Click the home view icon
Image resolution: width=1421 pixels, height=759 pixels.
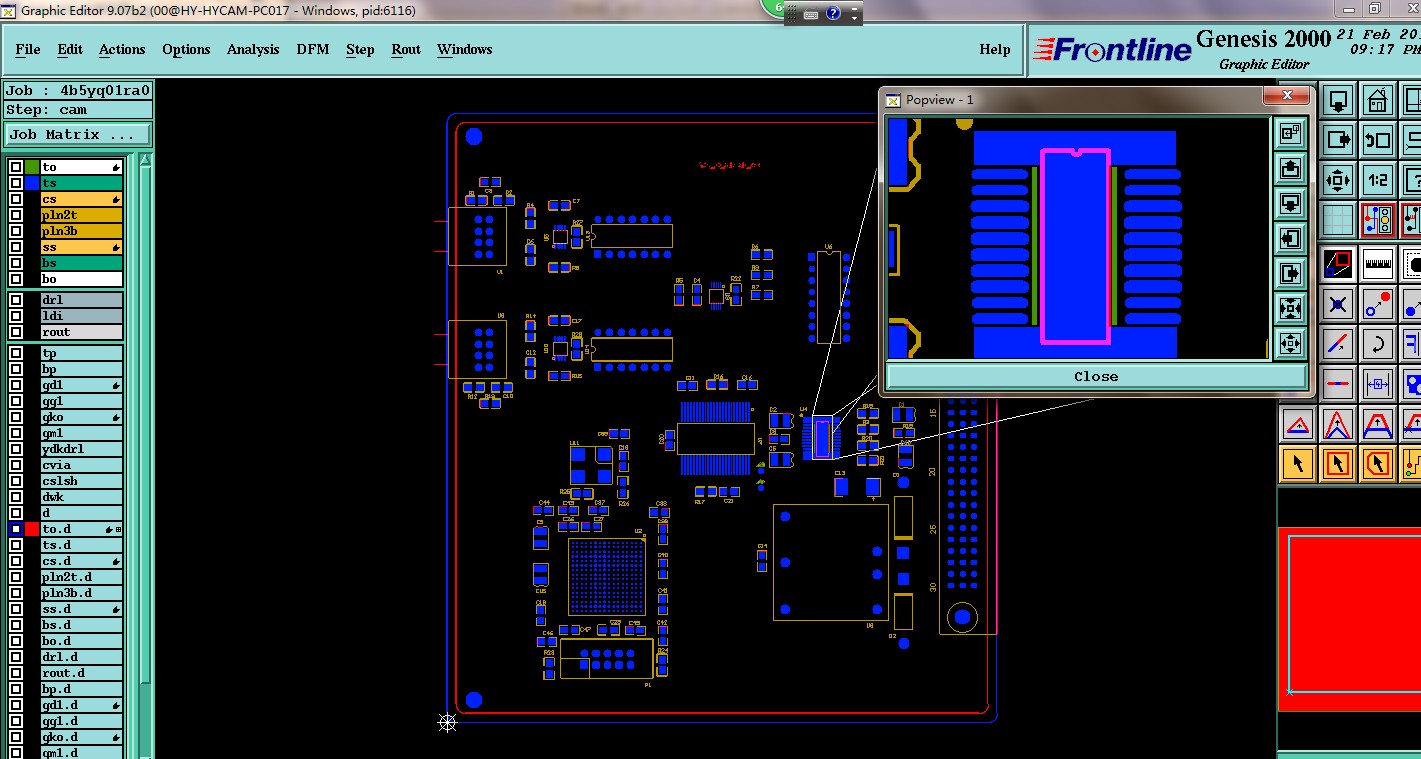click(1378, 101)
